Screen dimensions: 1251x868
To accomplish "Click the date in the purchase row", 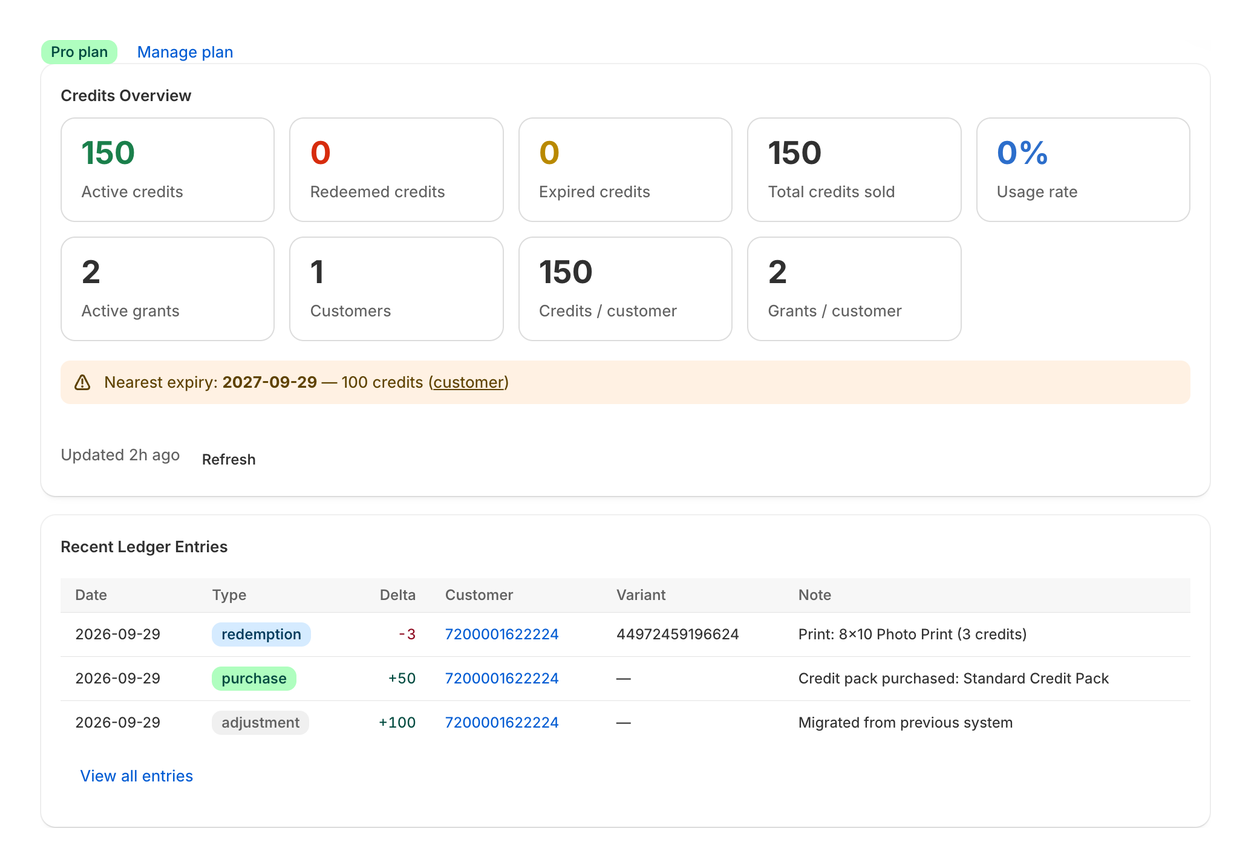I will (118, 678).
